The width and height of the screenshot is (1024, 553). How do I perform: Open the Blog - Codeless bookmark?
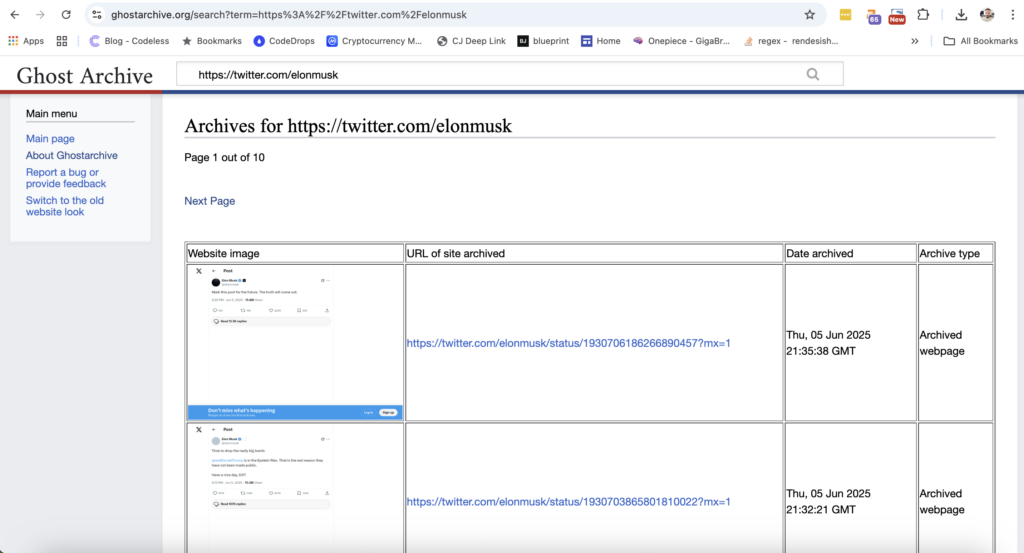[x=129, y=40]
